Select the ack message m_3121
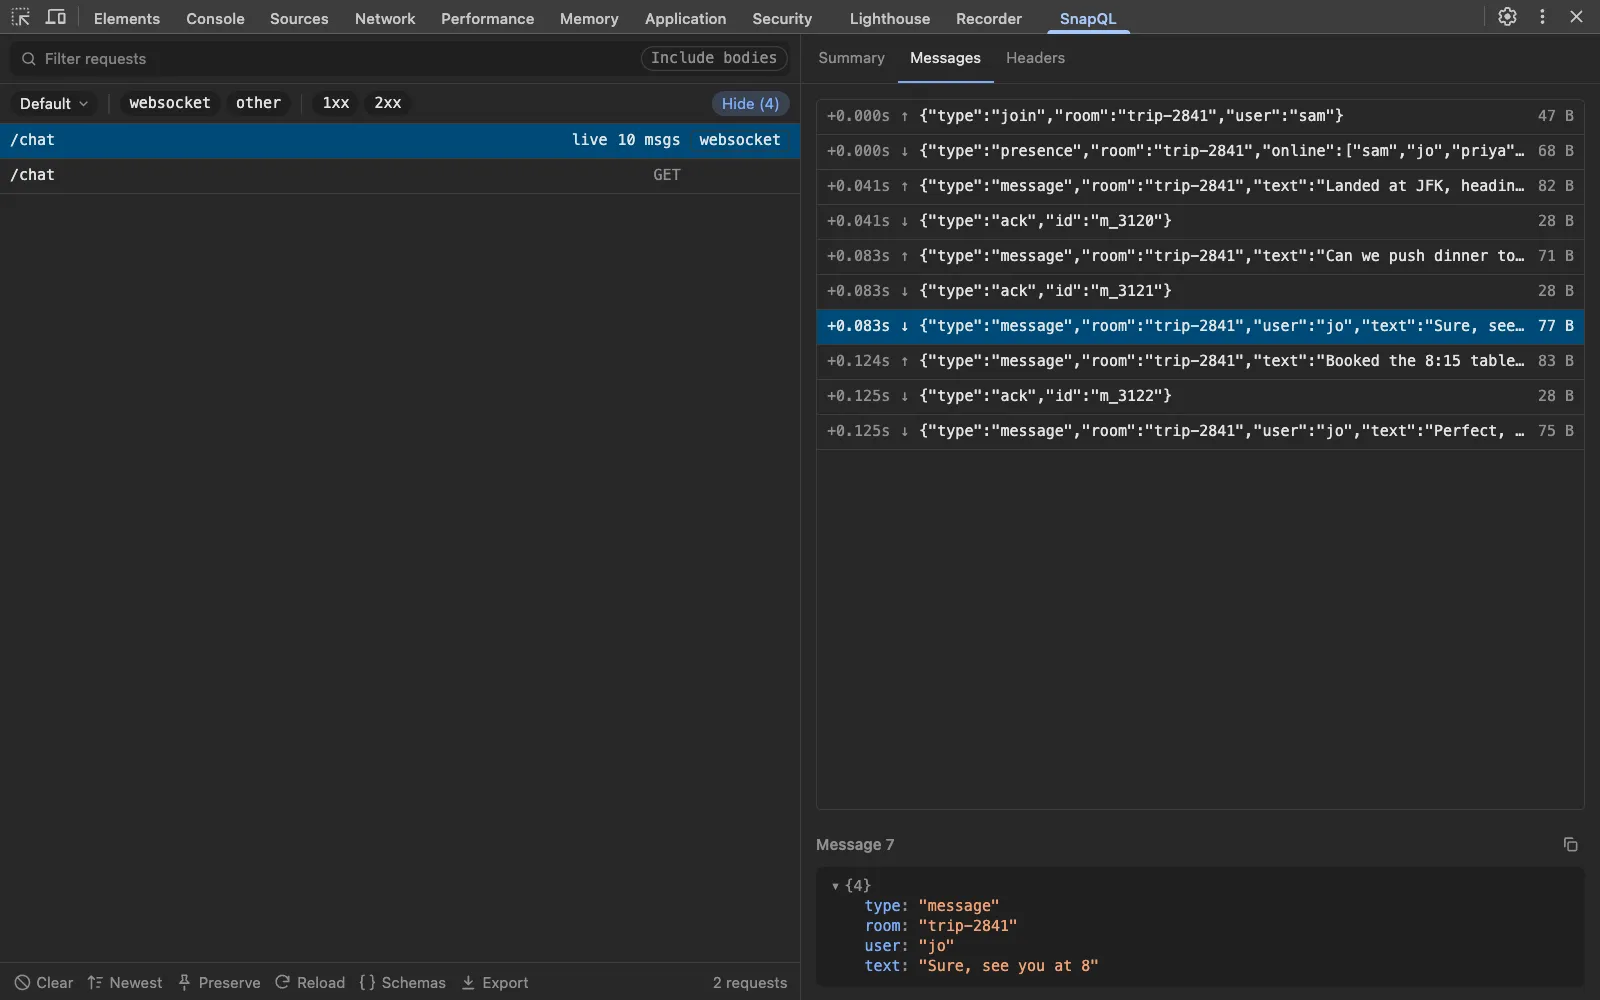Viewport: 1600px width, 1000px height. pos(1200,291)
